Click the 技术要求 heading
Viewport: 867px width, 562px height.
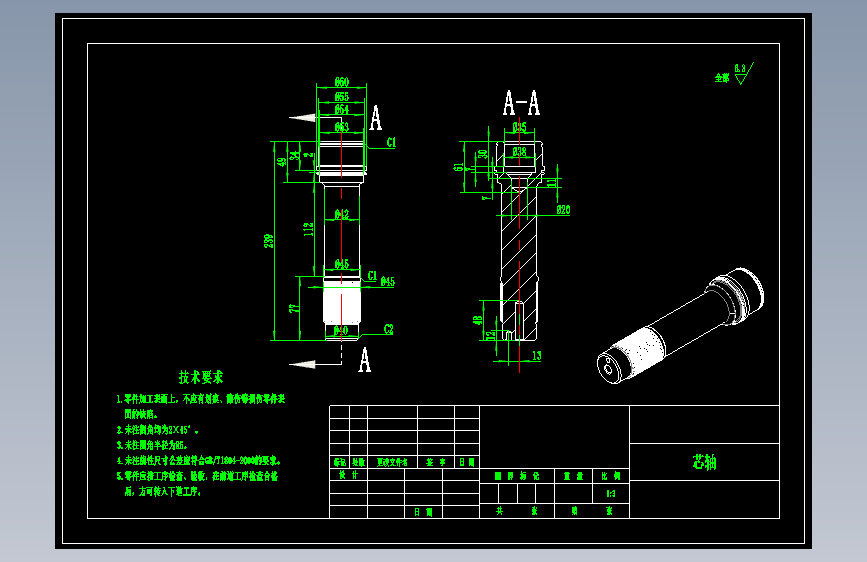[x=201, y=377]
